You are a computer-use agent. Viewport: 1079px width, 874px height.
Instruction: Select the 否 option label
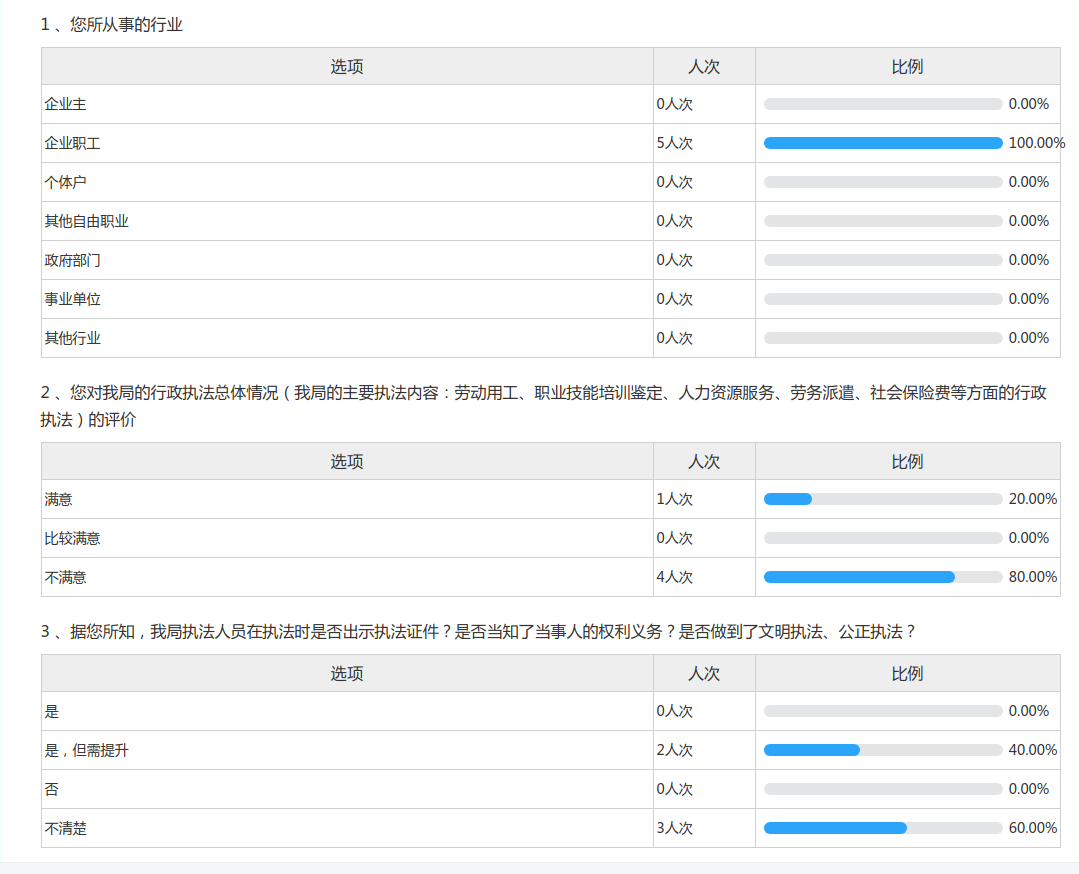click(x=51, y=789)
